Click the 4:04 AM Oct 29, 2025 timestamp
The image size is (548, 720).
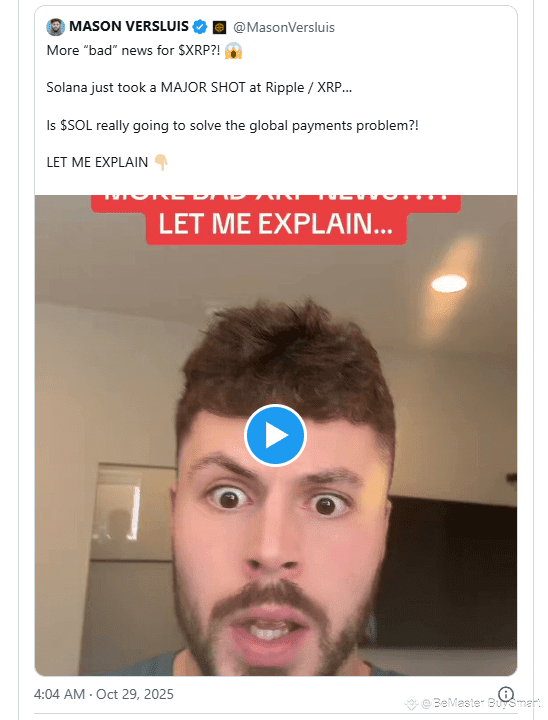point(104,694)
